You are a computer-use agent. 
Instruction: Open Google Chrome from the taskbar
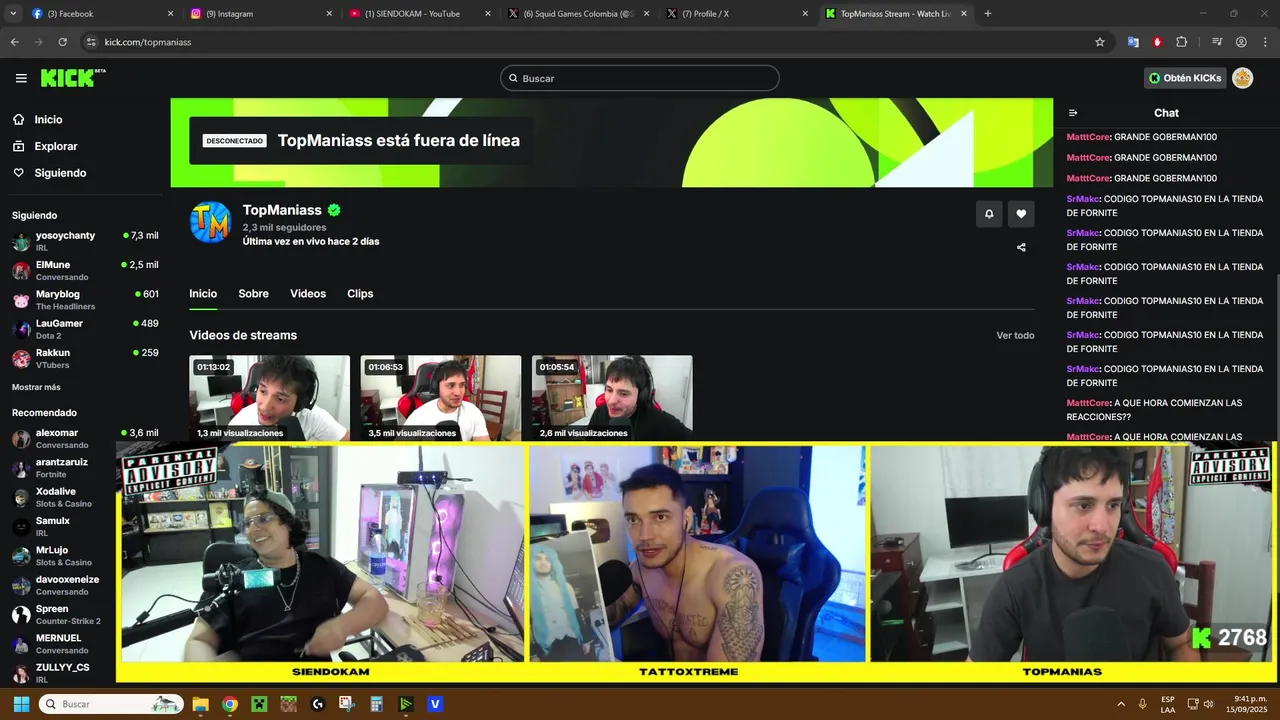pos(230,704)
